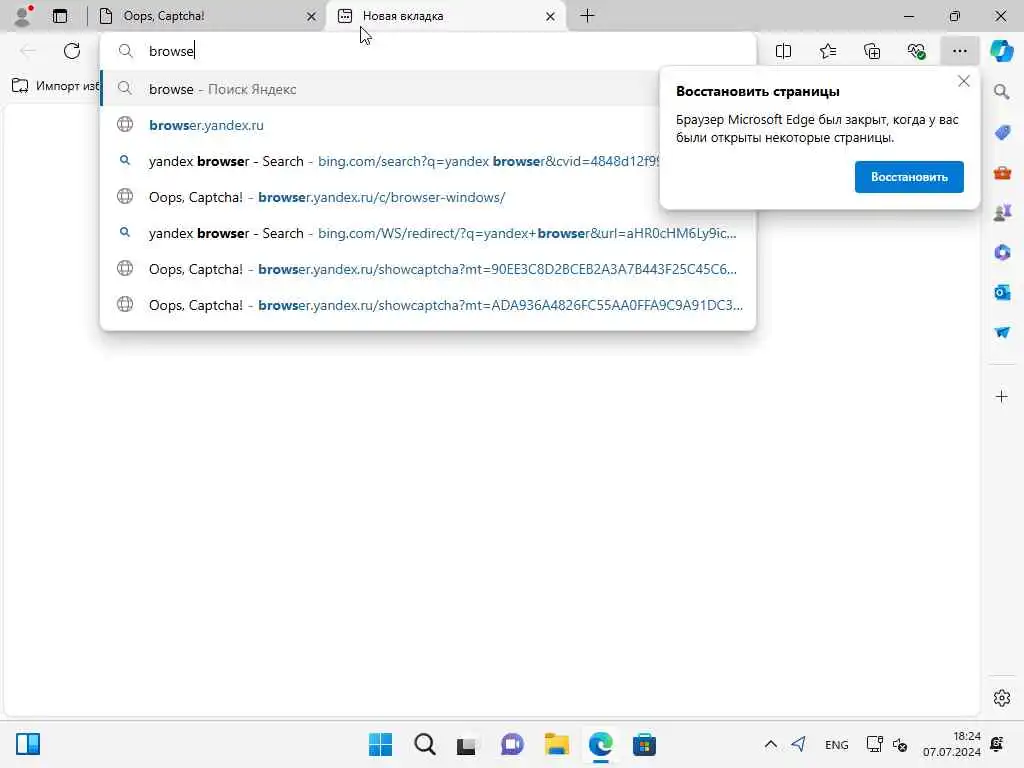Open the sidebar Outlook icon
1024x768 pixels.
(x=1002, y=293)
